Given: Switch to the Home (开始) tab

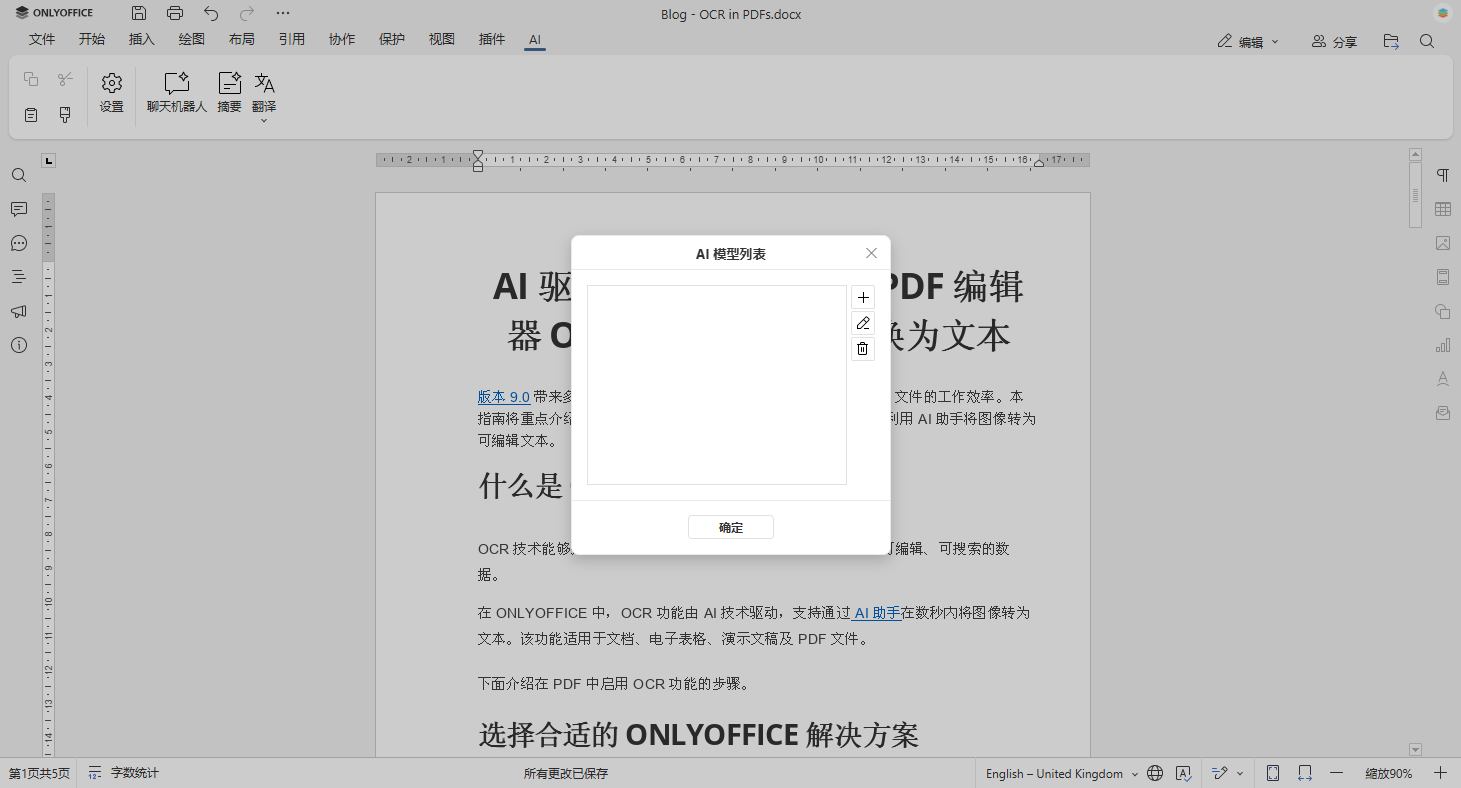Looking at the screenshot, I should coord(92,39).
